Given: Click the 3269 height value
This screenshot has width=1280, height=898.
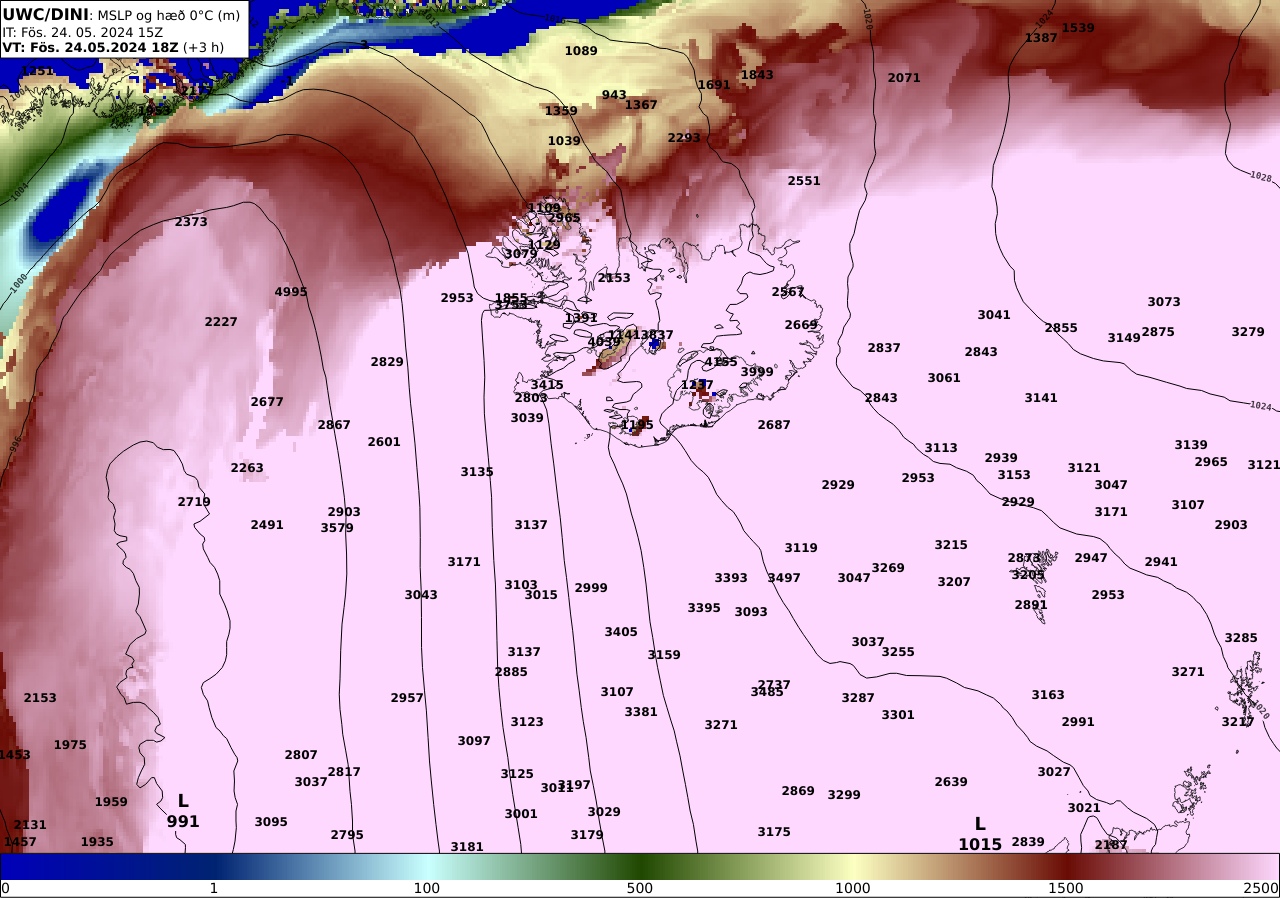Looking at the screenshot, I should (x=888, y=568).
